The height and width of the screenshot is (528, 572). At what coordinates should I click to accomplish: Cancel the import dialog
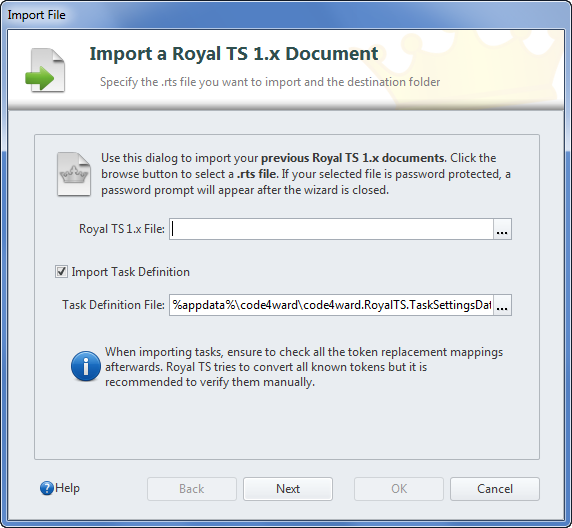pos(495,489)
